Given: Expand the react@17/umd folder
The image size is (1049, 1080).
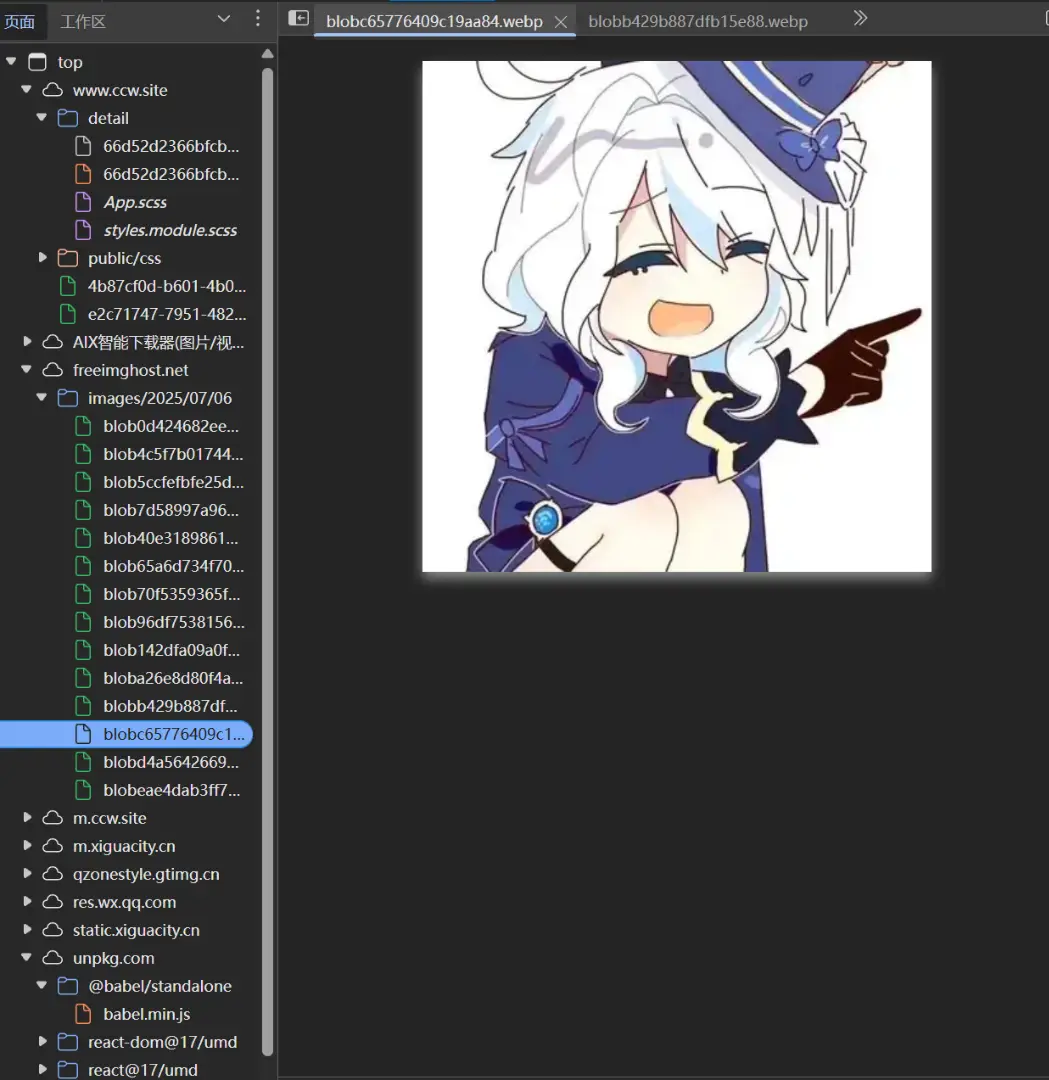Looking at the screenshot, I should 42,1070.
